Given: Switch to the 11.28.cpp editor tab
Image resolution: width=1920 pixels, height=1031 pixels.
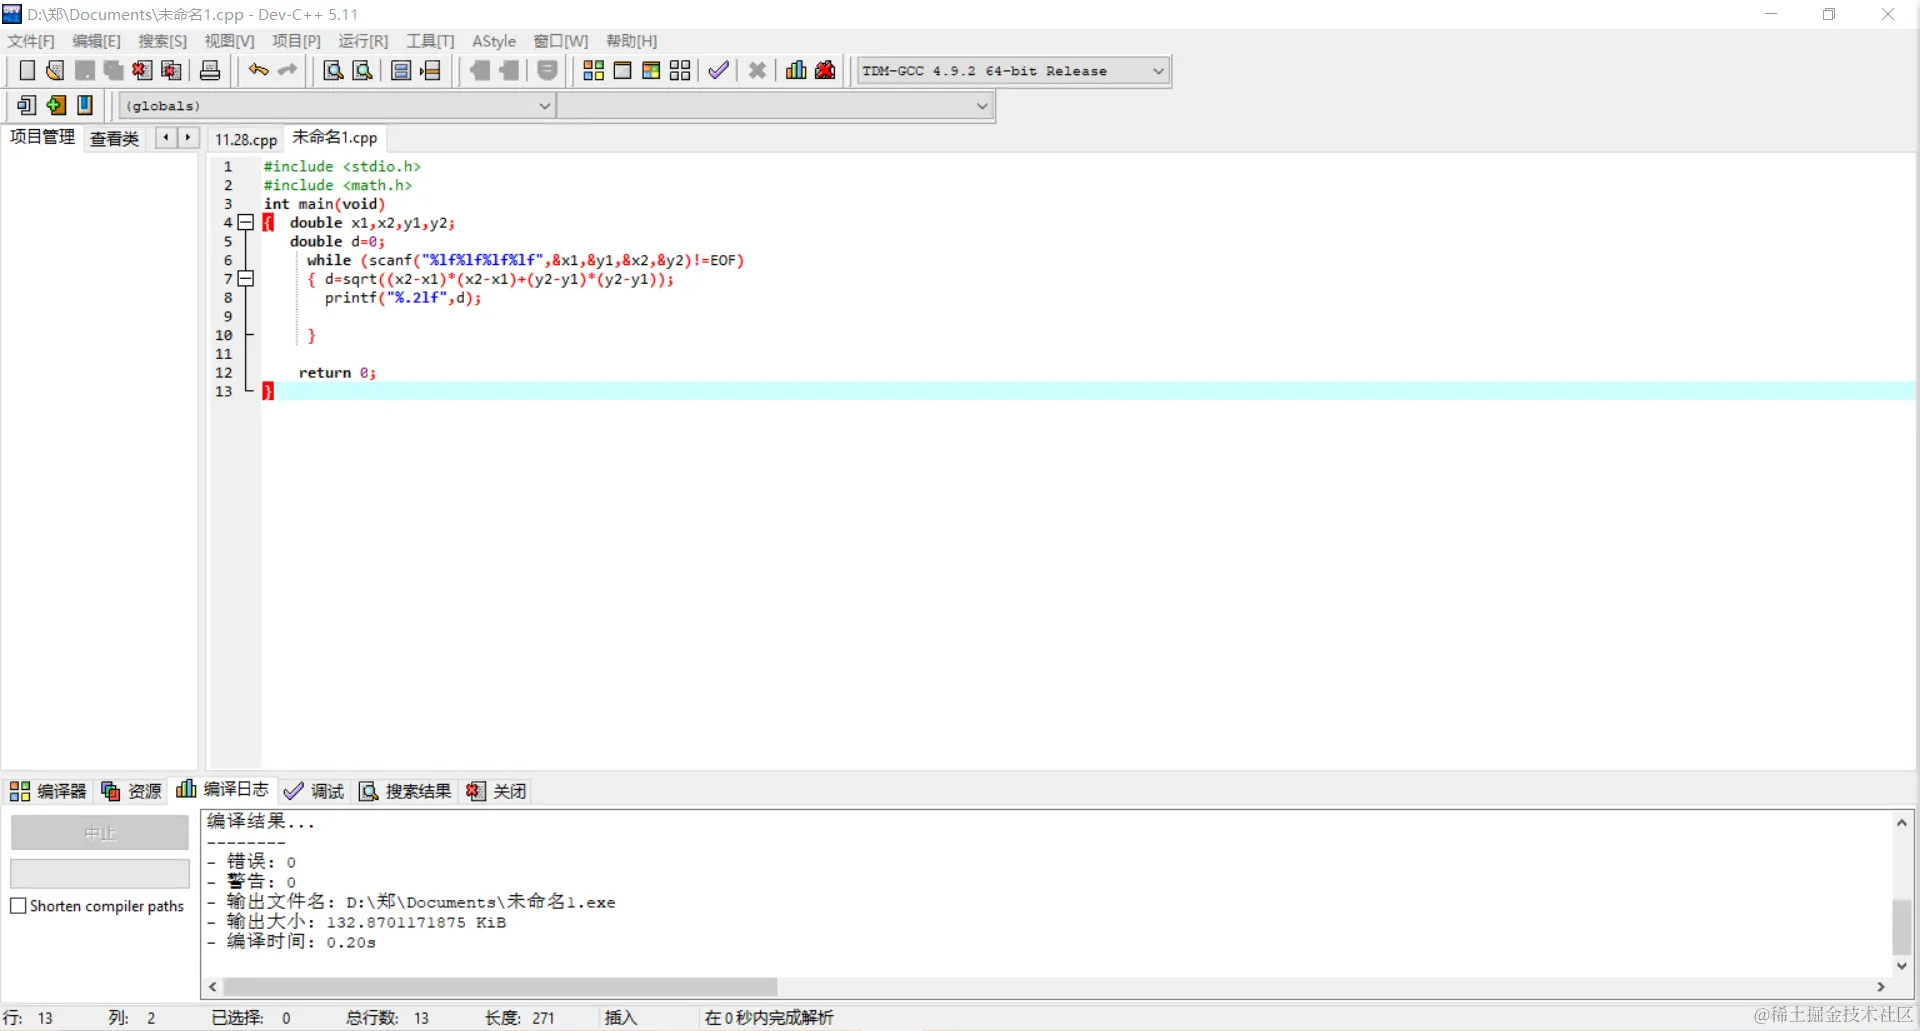Looking at the screenshot, I should coord(246,139).
